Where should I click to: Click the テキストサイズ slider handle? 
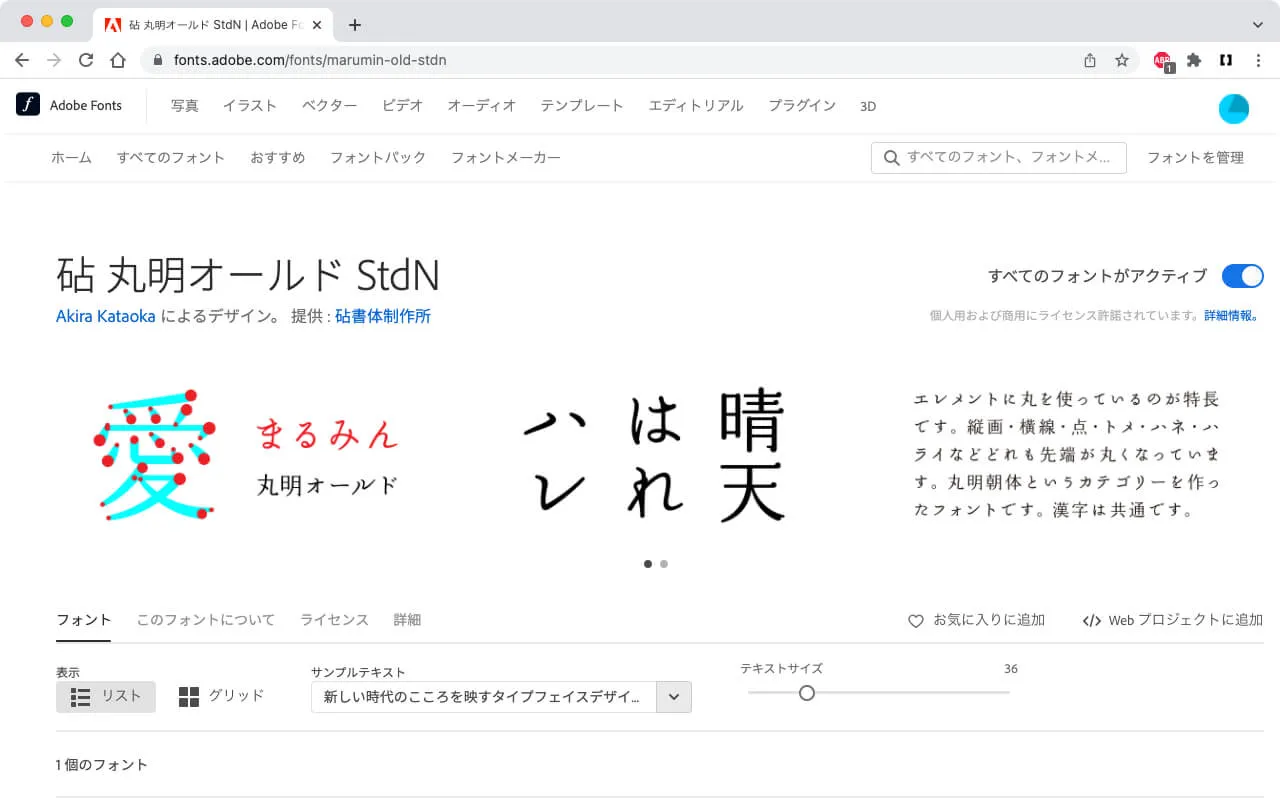click(x=807, y=693)
